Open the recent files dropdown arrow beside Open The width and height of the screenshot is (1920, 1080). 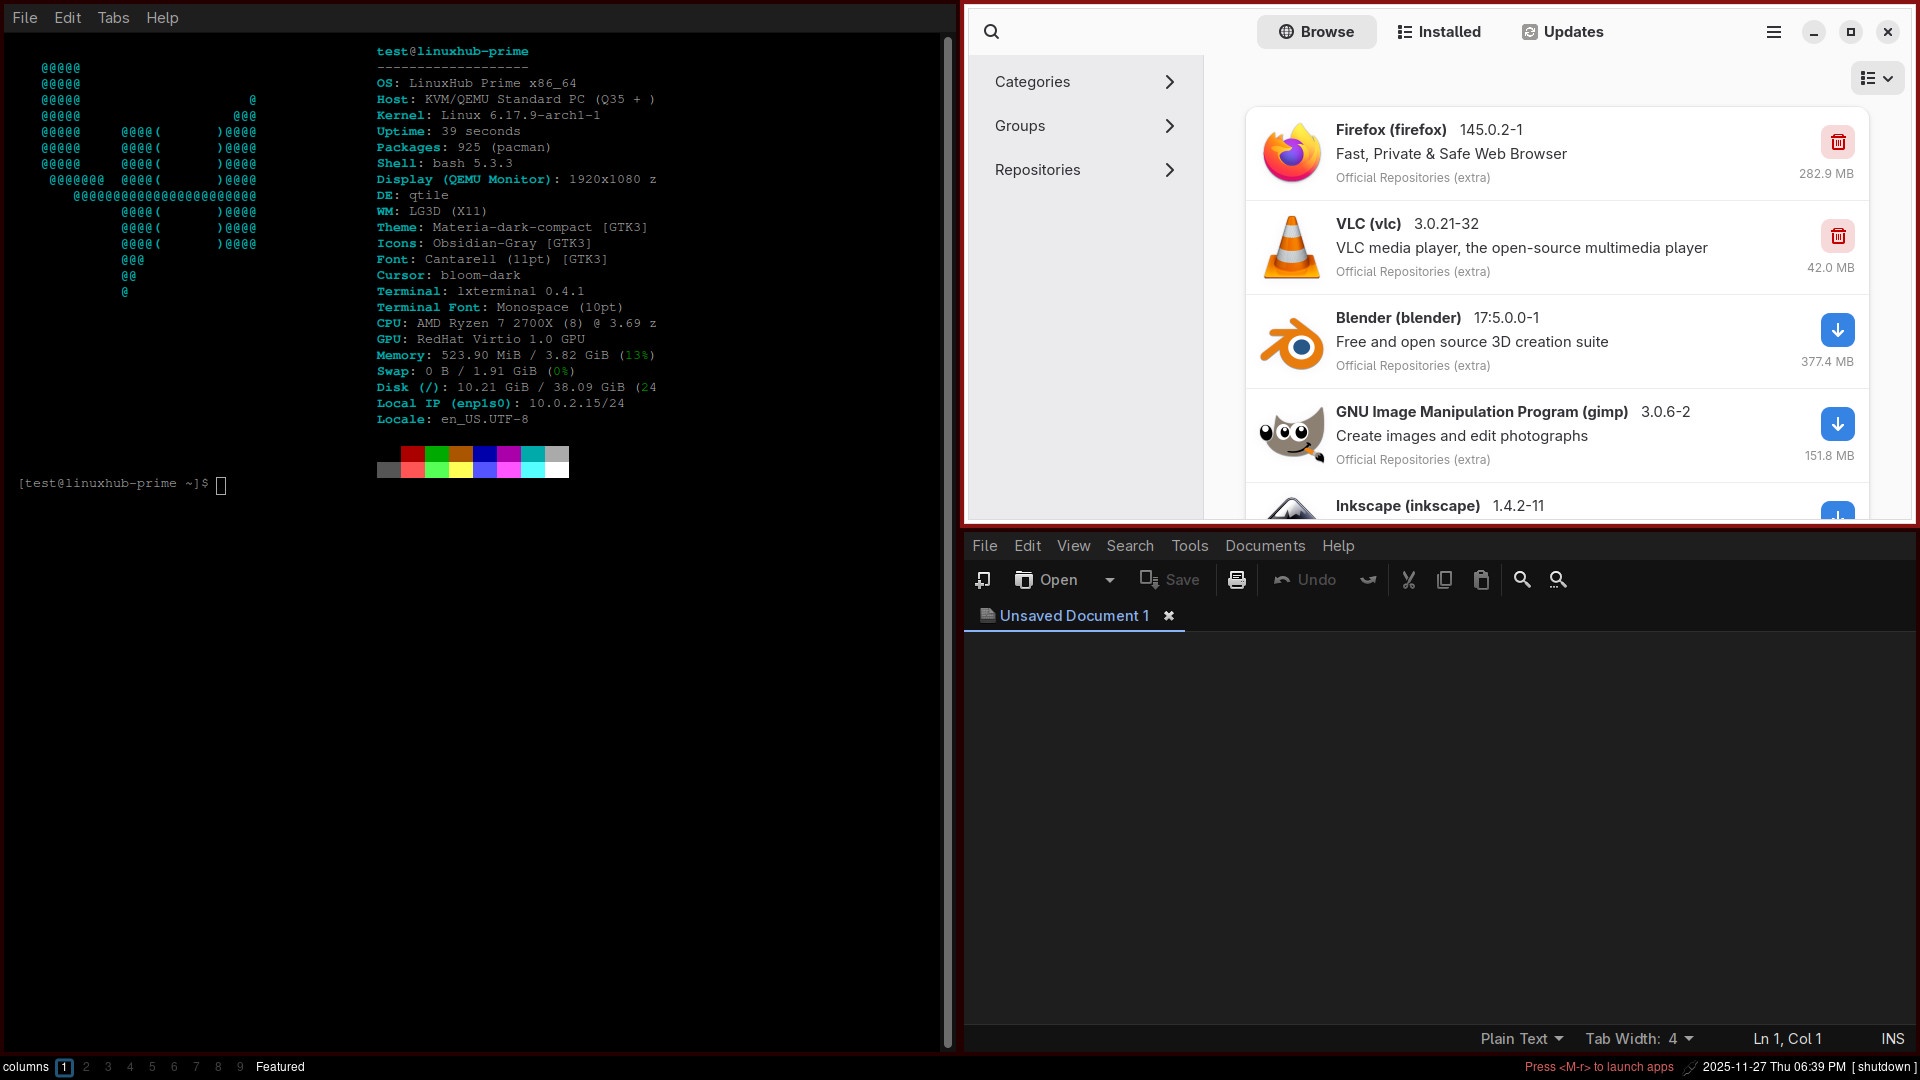pyautogui.click(x=1109, y=580)
